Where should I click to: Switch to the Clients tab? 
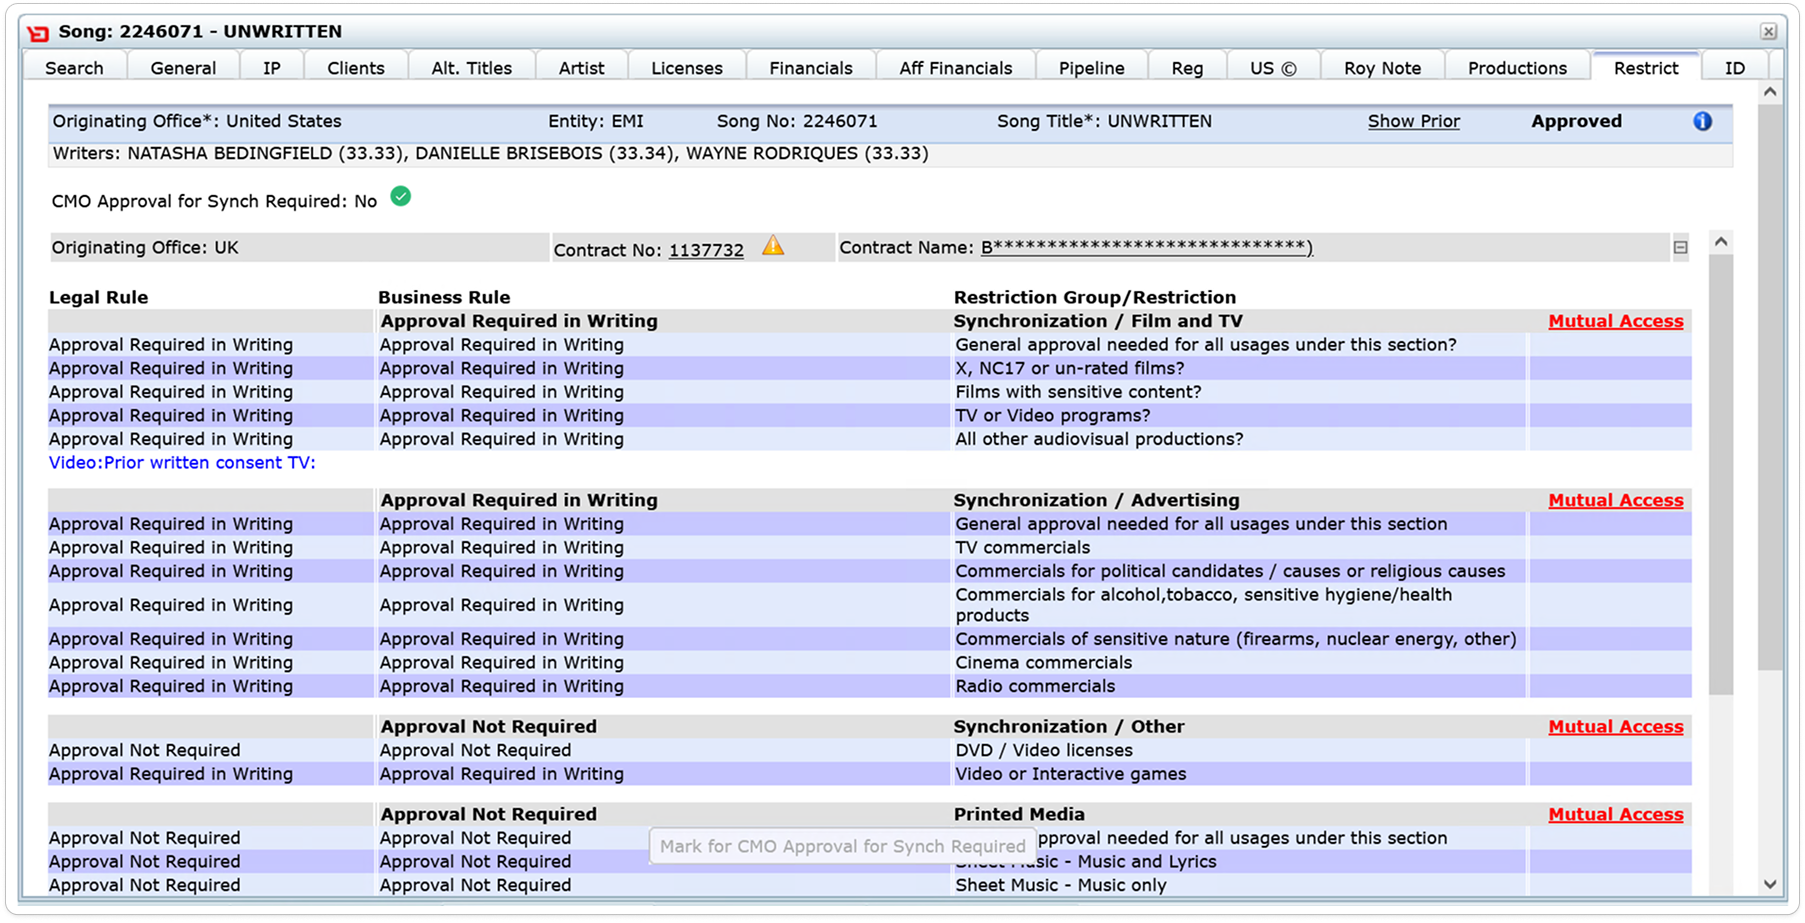[356, 68]
